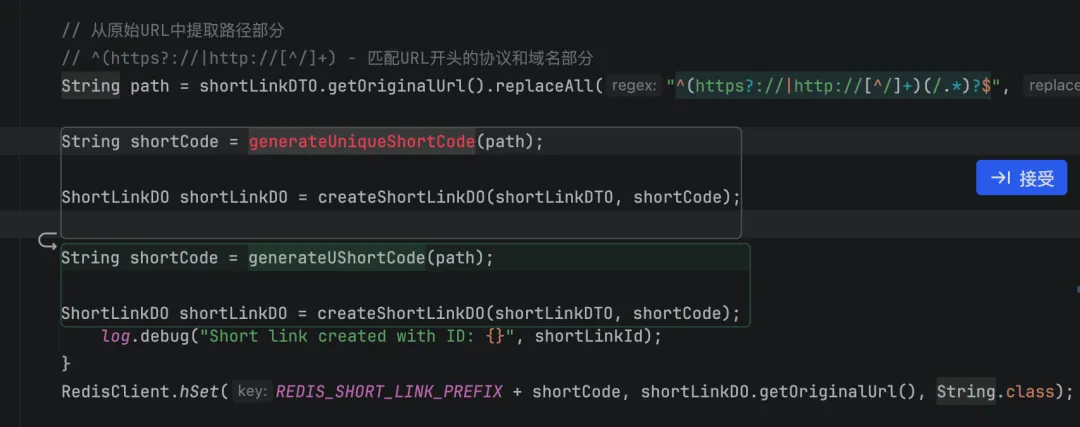Click createShortLinkDO in the upper box

[402, 198]
